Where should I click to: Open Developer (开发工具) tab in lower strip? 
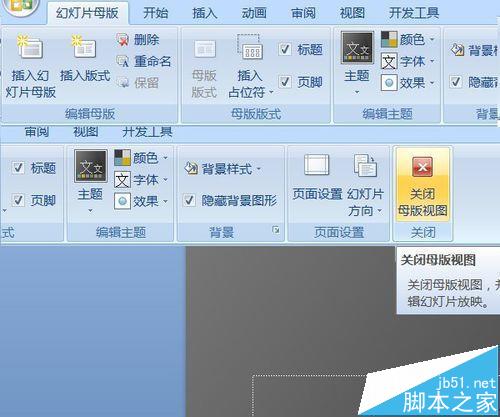(x=147, y=132)
